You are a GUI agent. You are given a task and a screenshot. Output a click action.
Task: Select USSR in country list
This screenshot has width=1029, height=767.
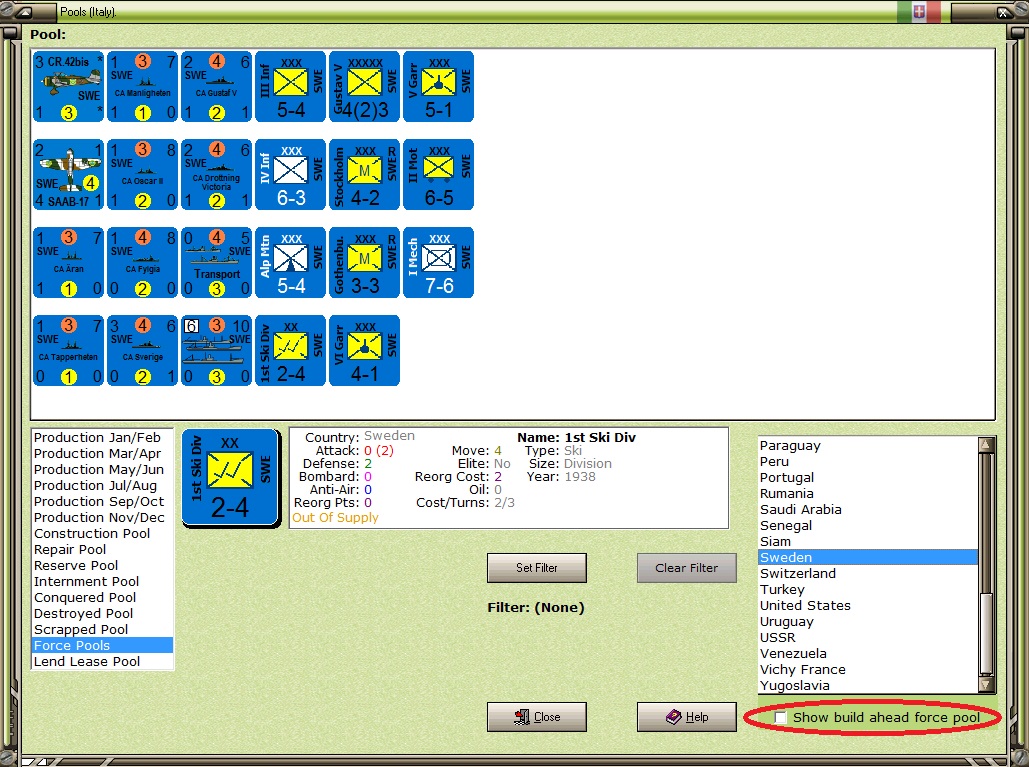pyautogui.click(x=868, y=638)
